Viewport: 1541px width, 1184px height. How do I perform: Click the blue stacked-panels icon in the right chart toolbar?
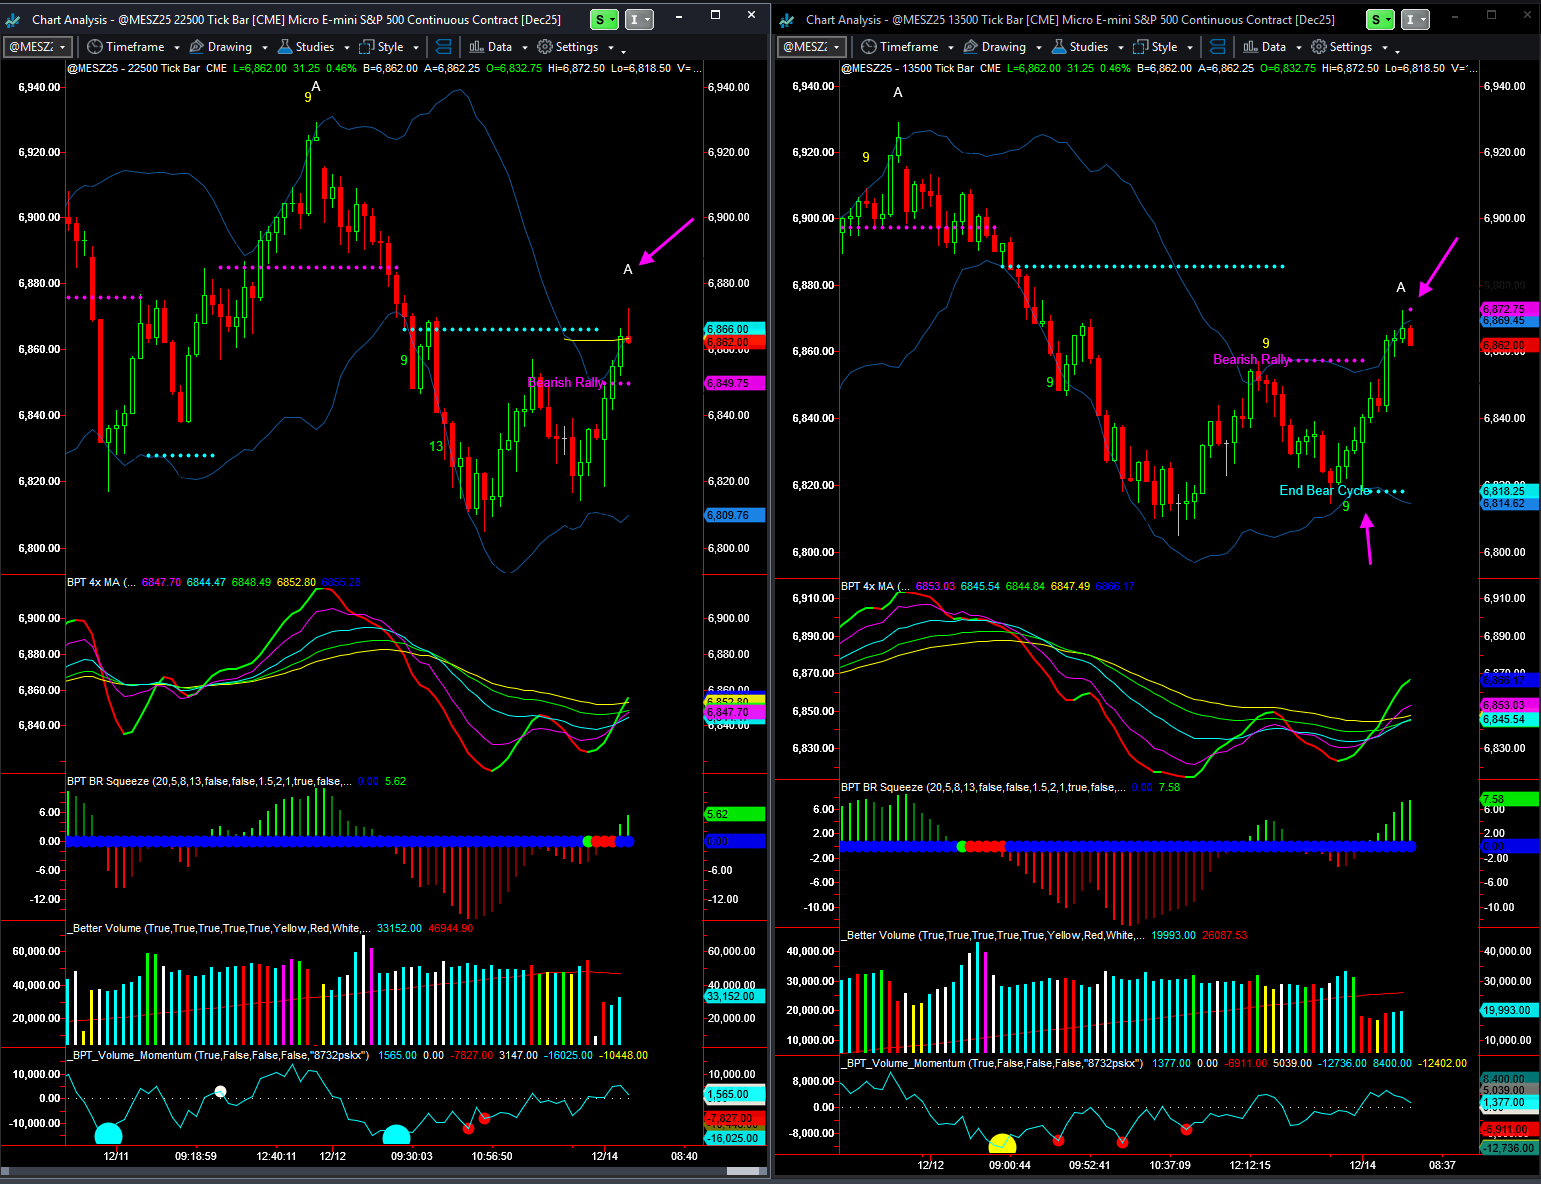(x=1217, y=47)
